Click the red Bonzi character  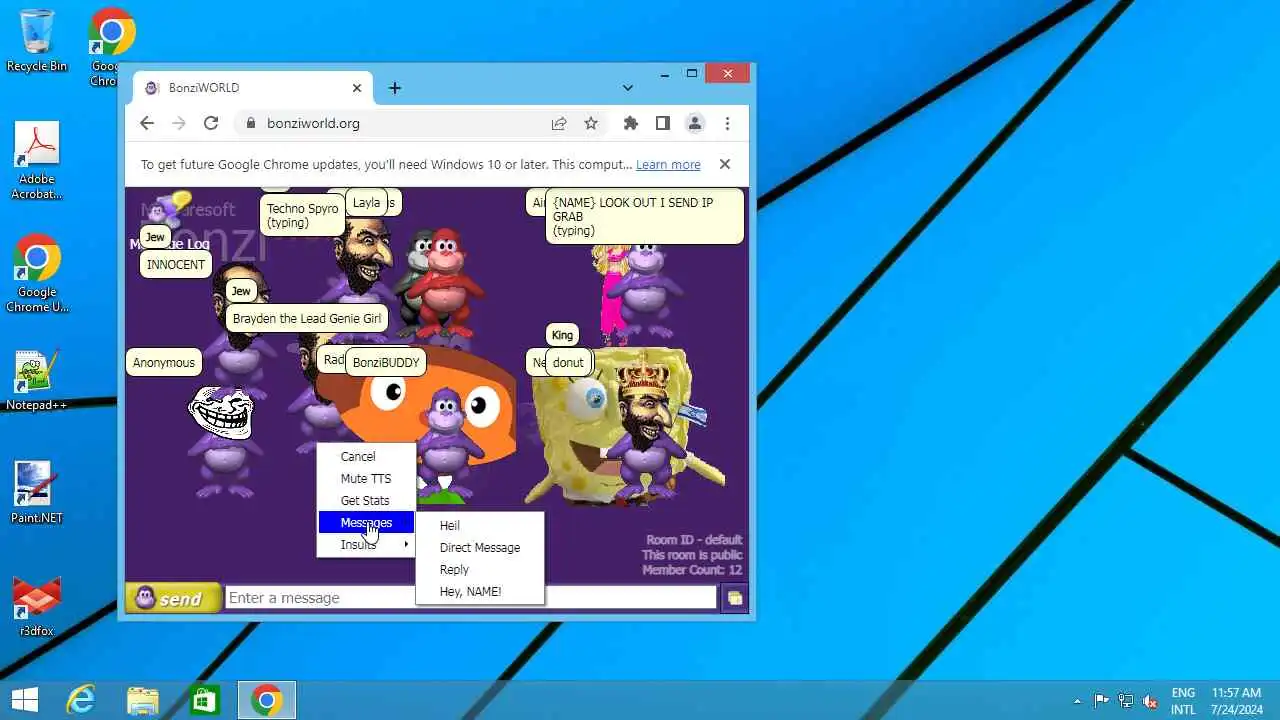pos(447,283)
